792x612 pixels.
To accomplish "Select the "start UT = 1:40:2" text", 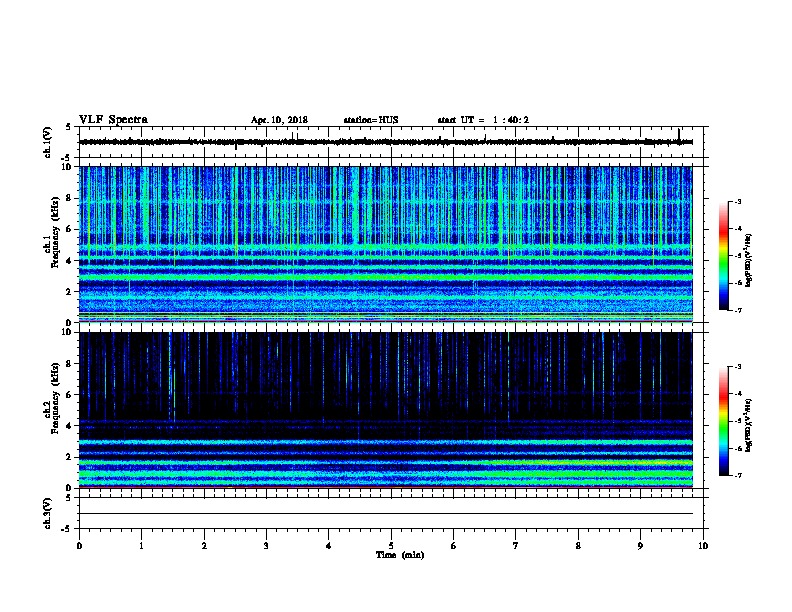I will click(483, 120).
